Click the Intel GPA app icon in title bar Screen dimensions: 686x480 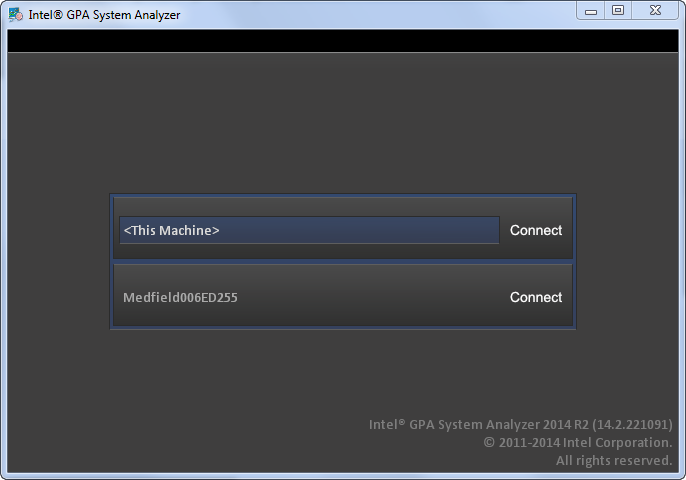(16, 14)
